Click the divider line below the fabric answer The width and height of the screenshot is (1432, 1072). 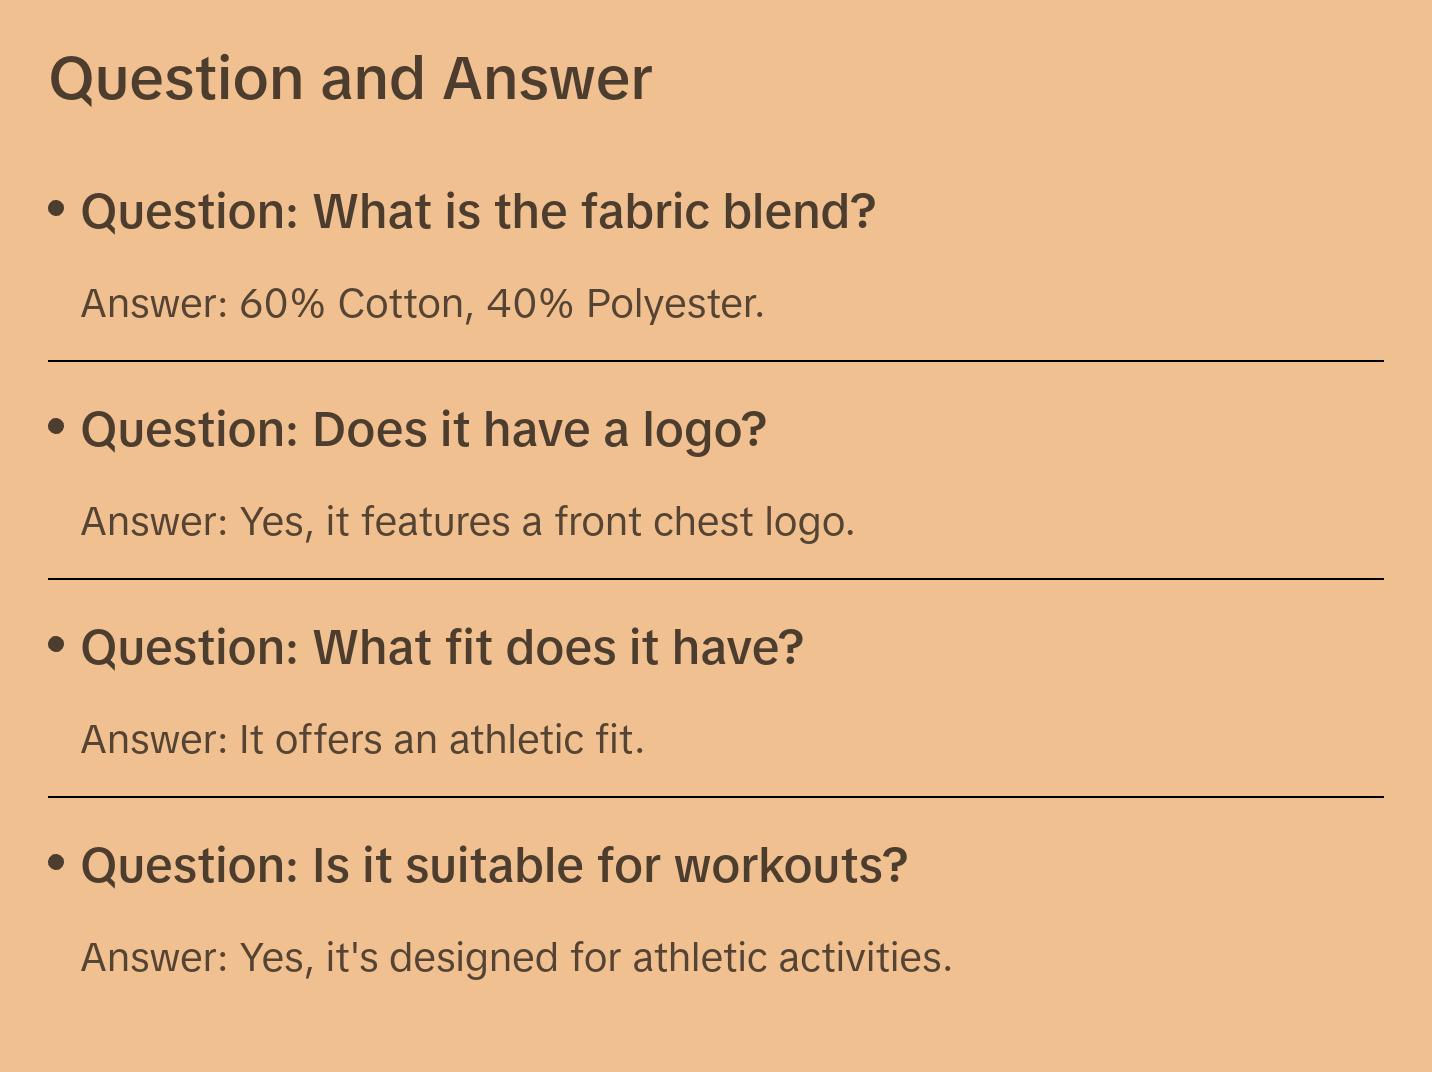(x=716, y=361)
